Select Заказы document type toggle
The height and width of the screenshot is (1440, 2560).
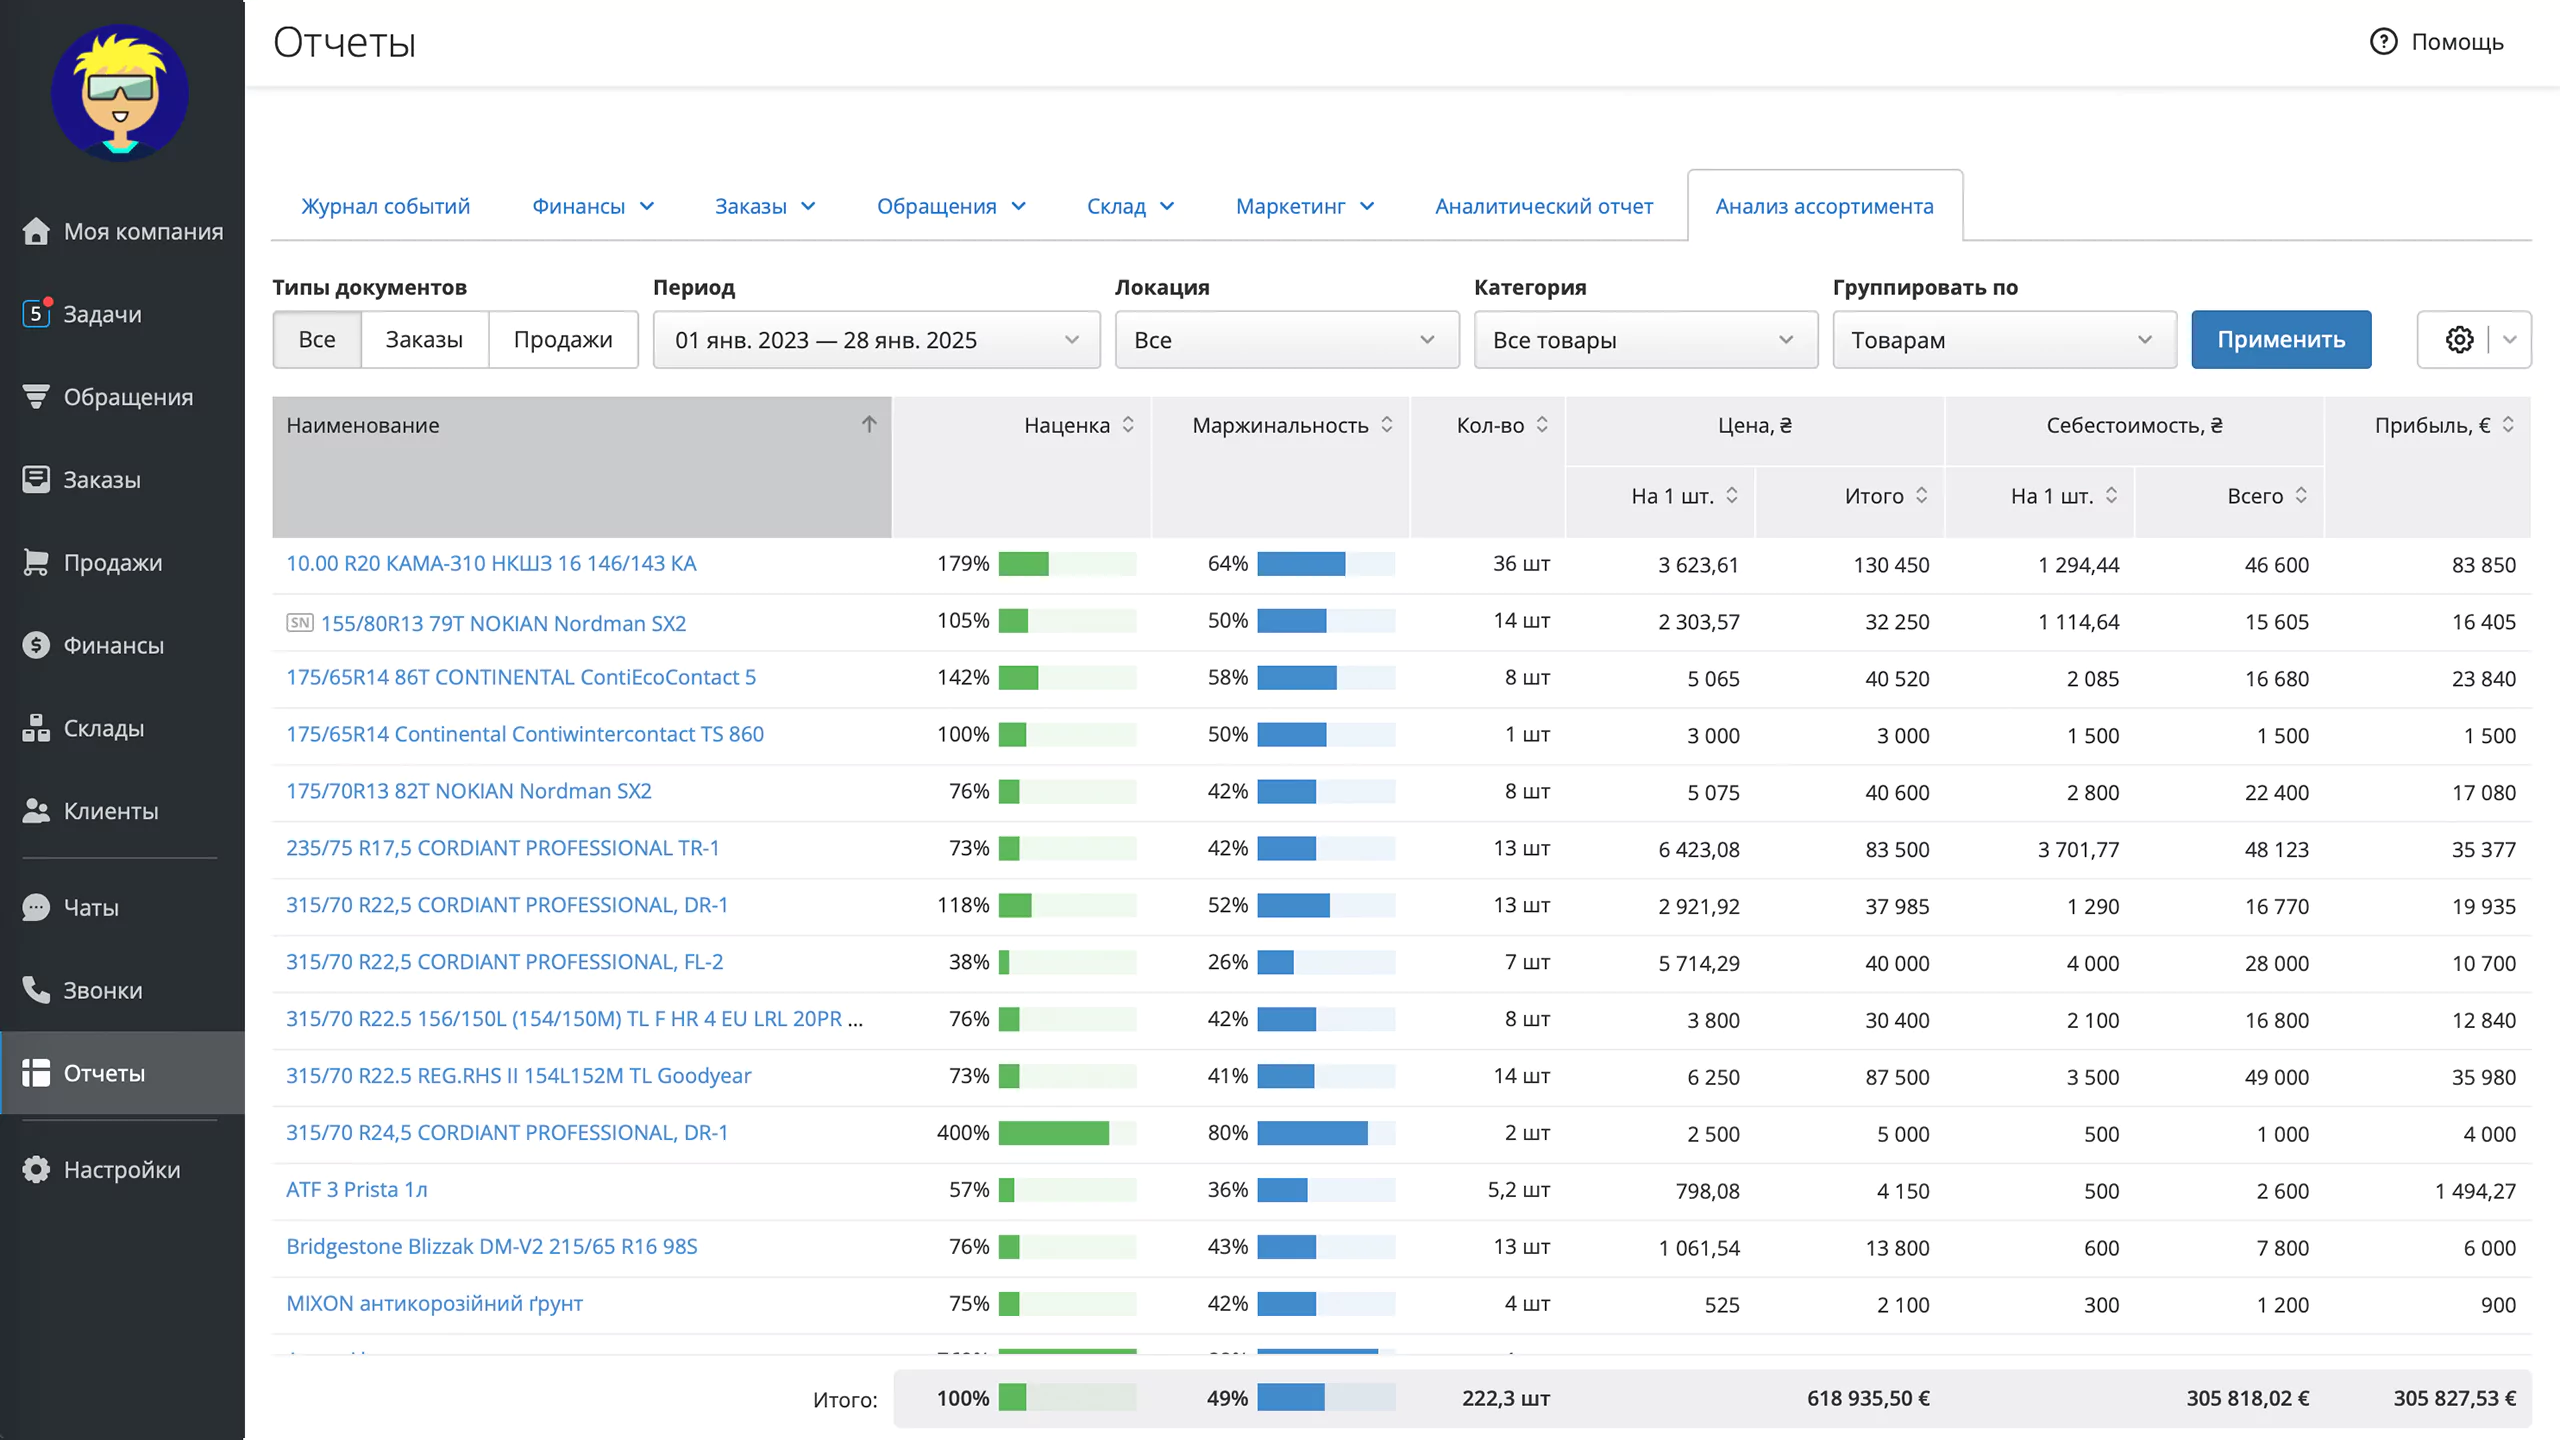coord(424,339)
